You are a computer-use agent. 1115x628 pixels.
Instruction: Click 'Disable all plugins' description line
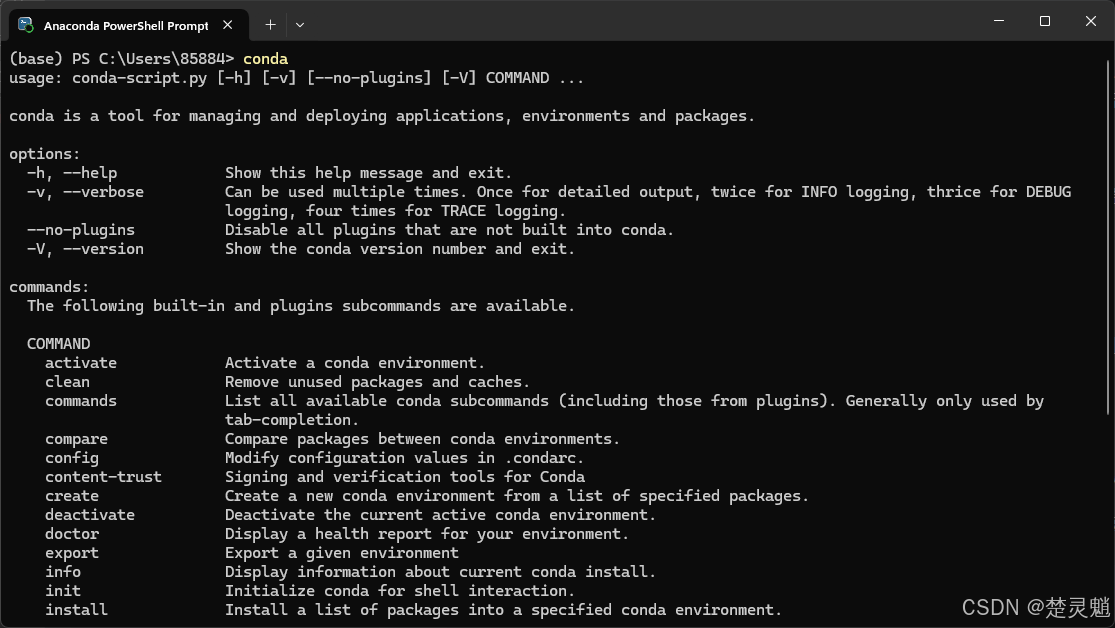click(x=449, y=230)
